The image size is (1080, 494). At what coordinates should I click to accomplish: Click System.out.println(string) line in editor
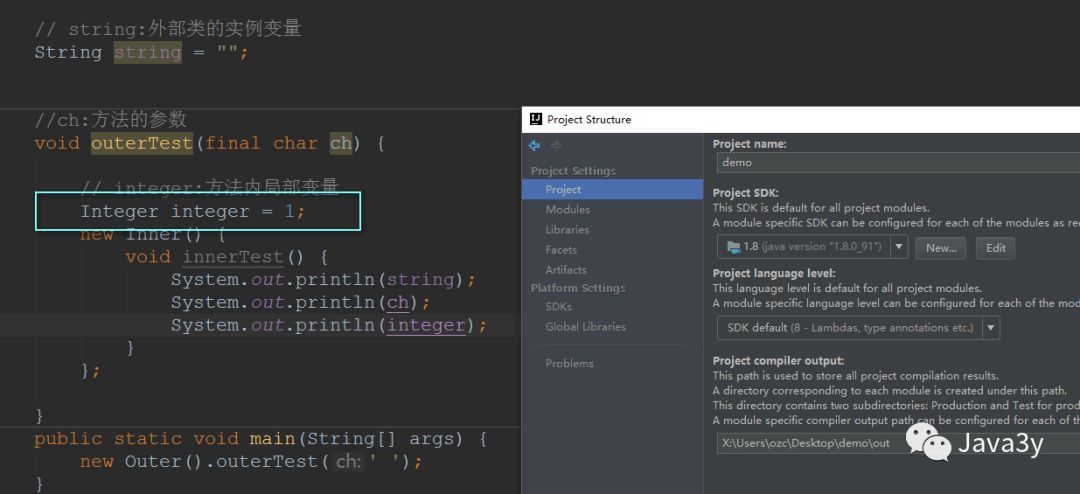pyautogui.click(x=323, y=280)
